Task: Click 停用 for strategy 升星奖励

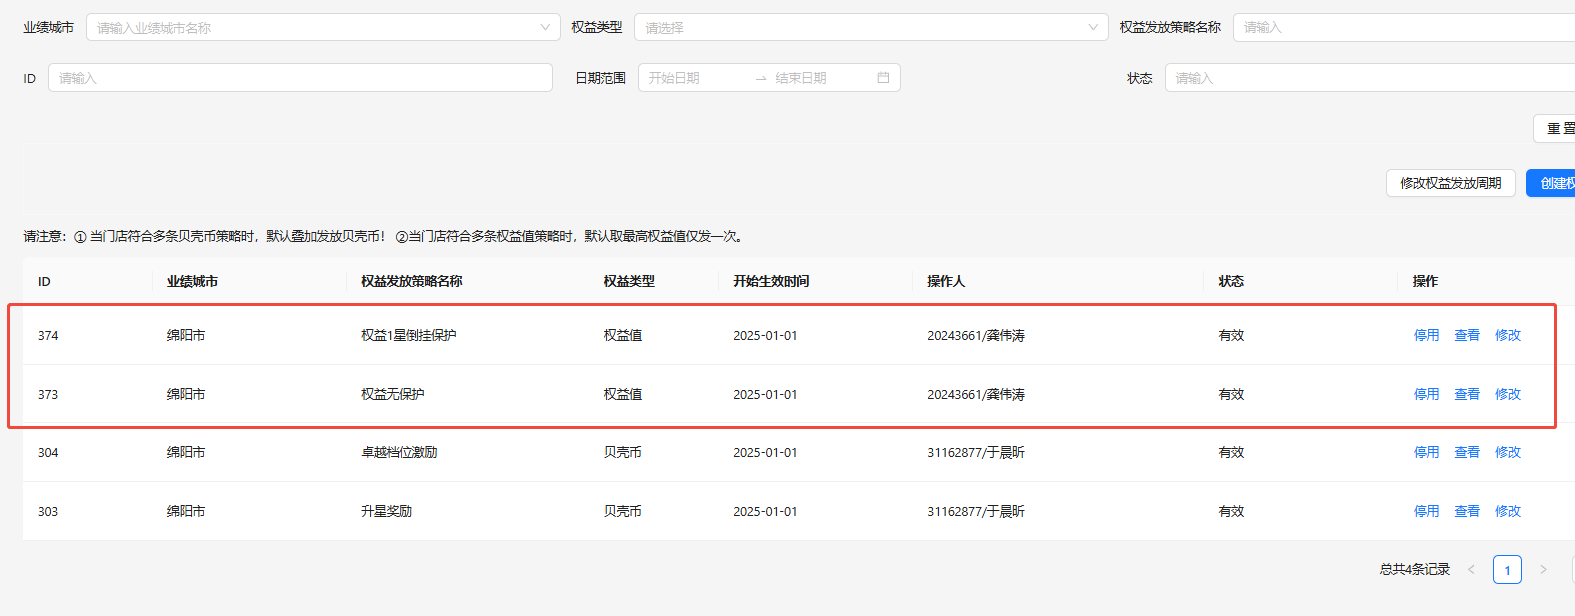Action: click(1426, 512)
